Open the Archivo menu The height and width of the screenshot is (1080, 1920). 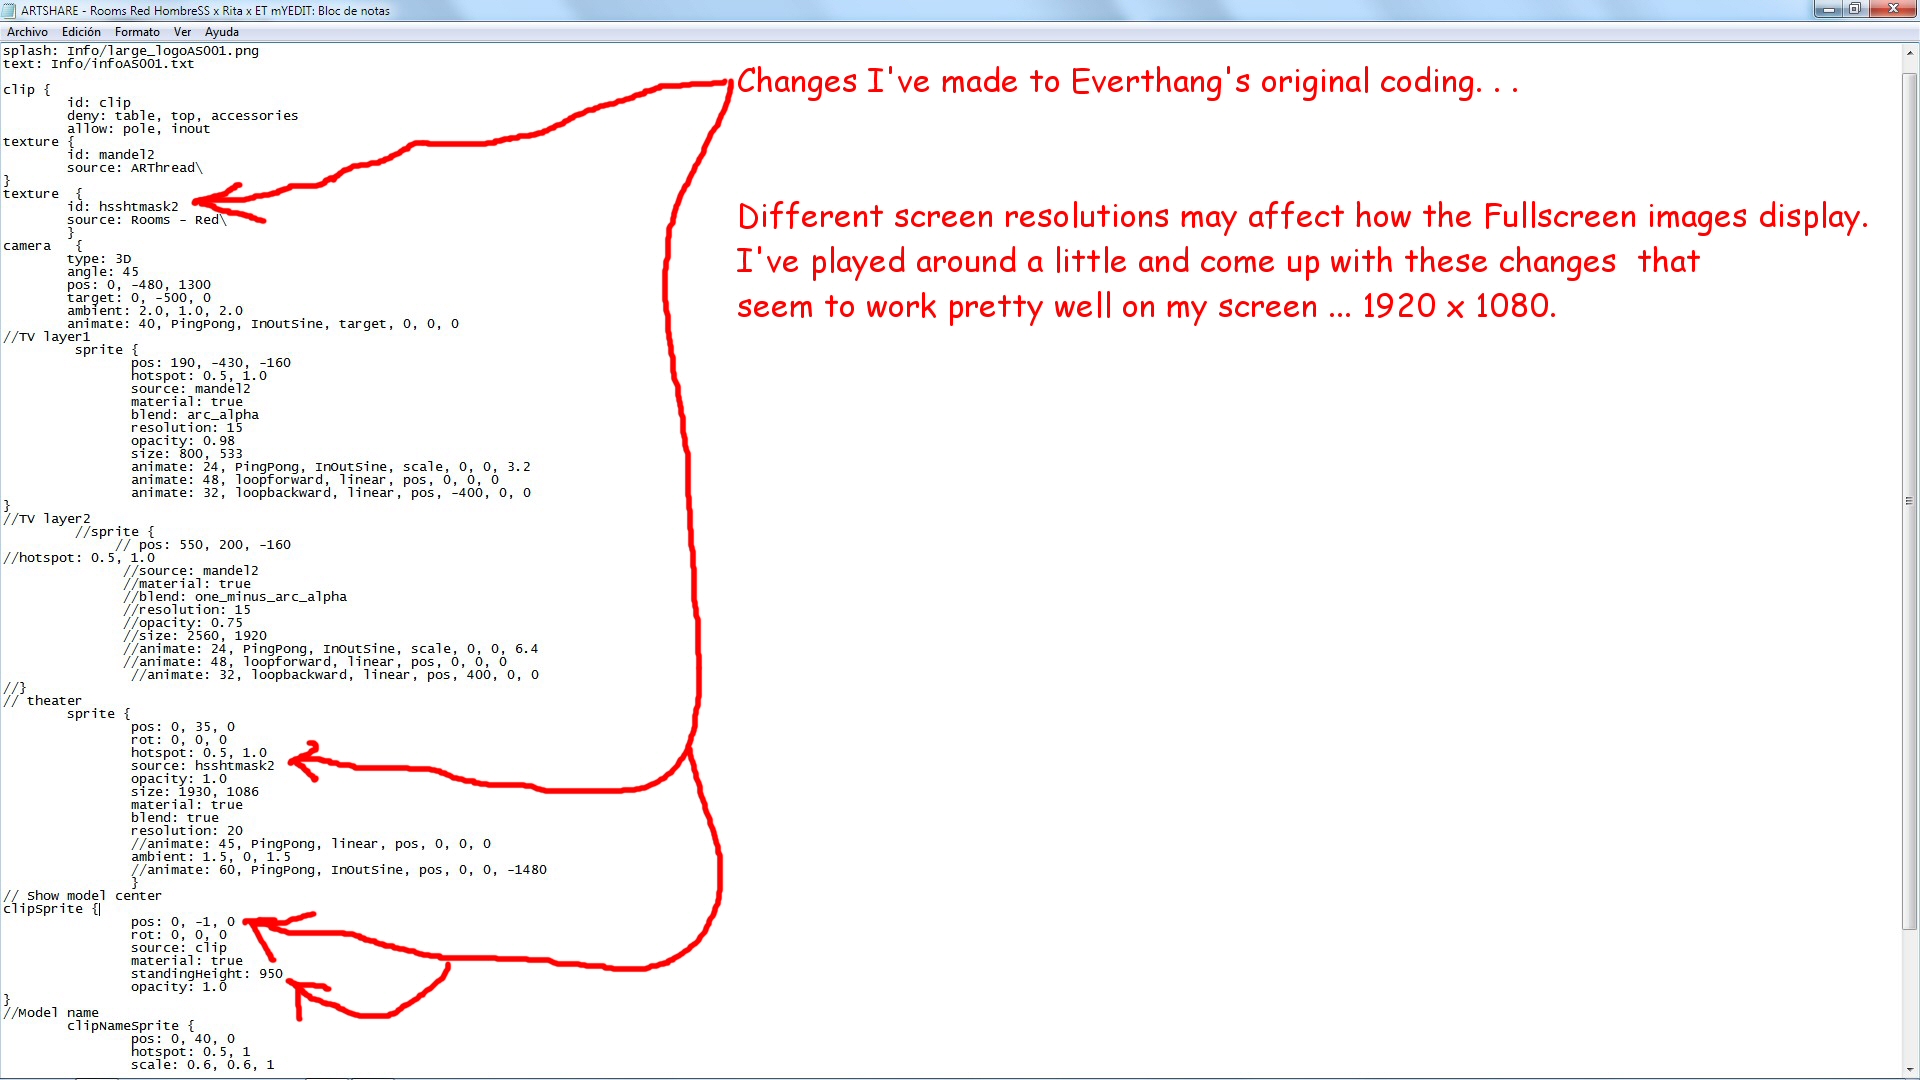[27, 32]
